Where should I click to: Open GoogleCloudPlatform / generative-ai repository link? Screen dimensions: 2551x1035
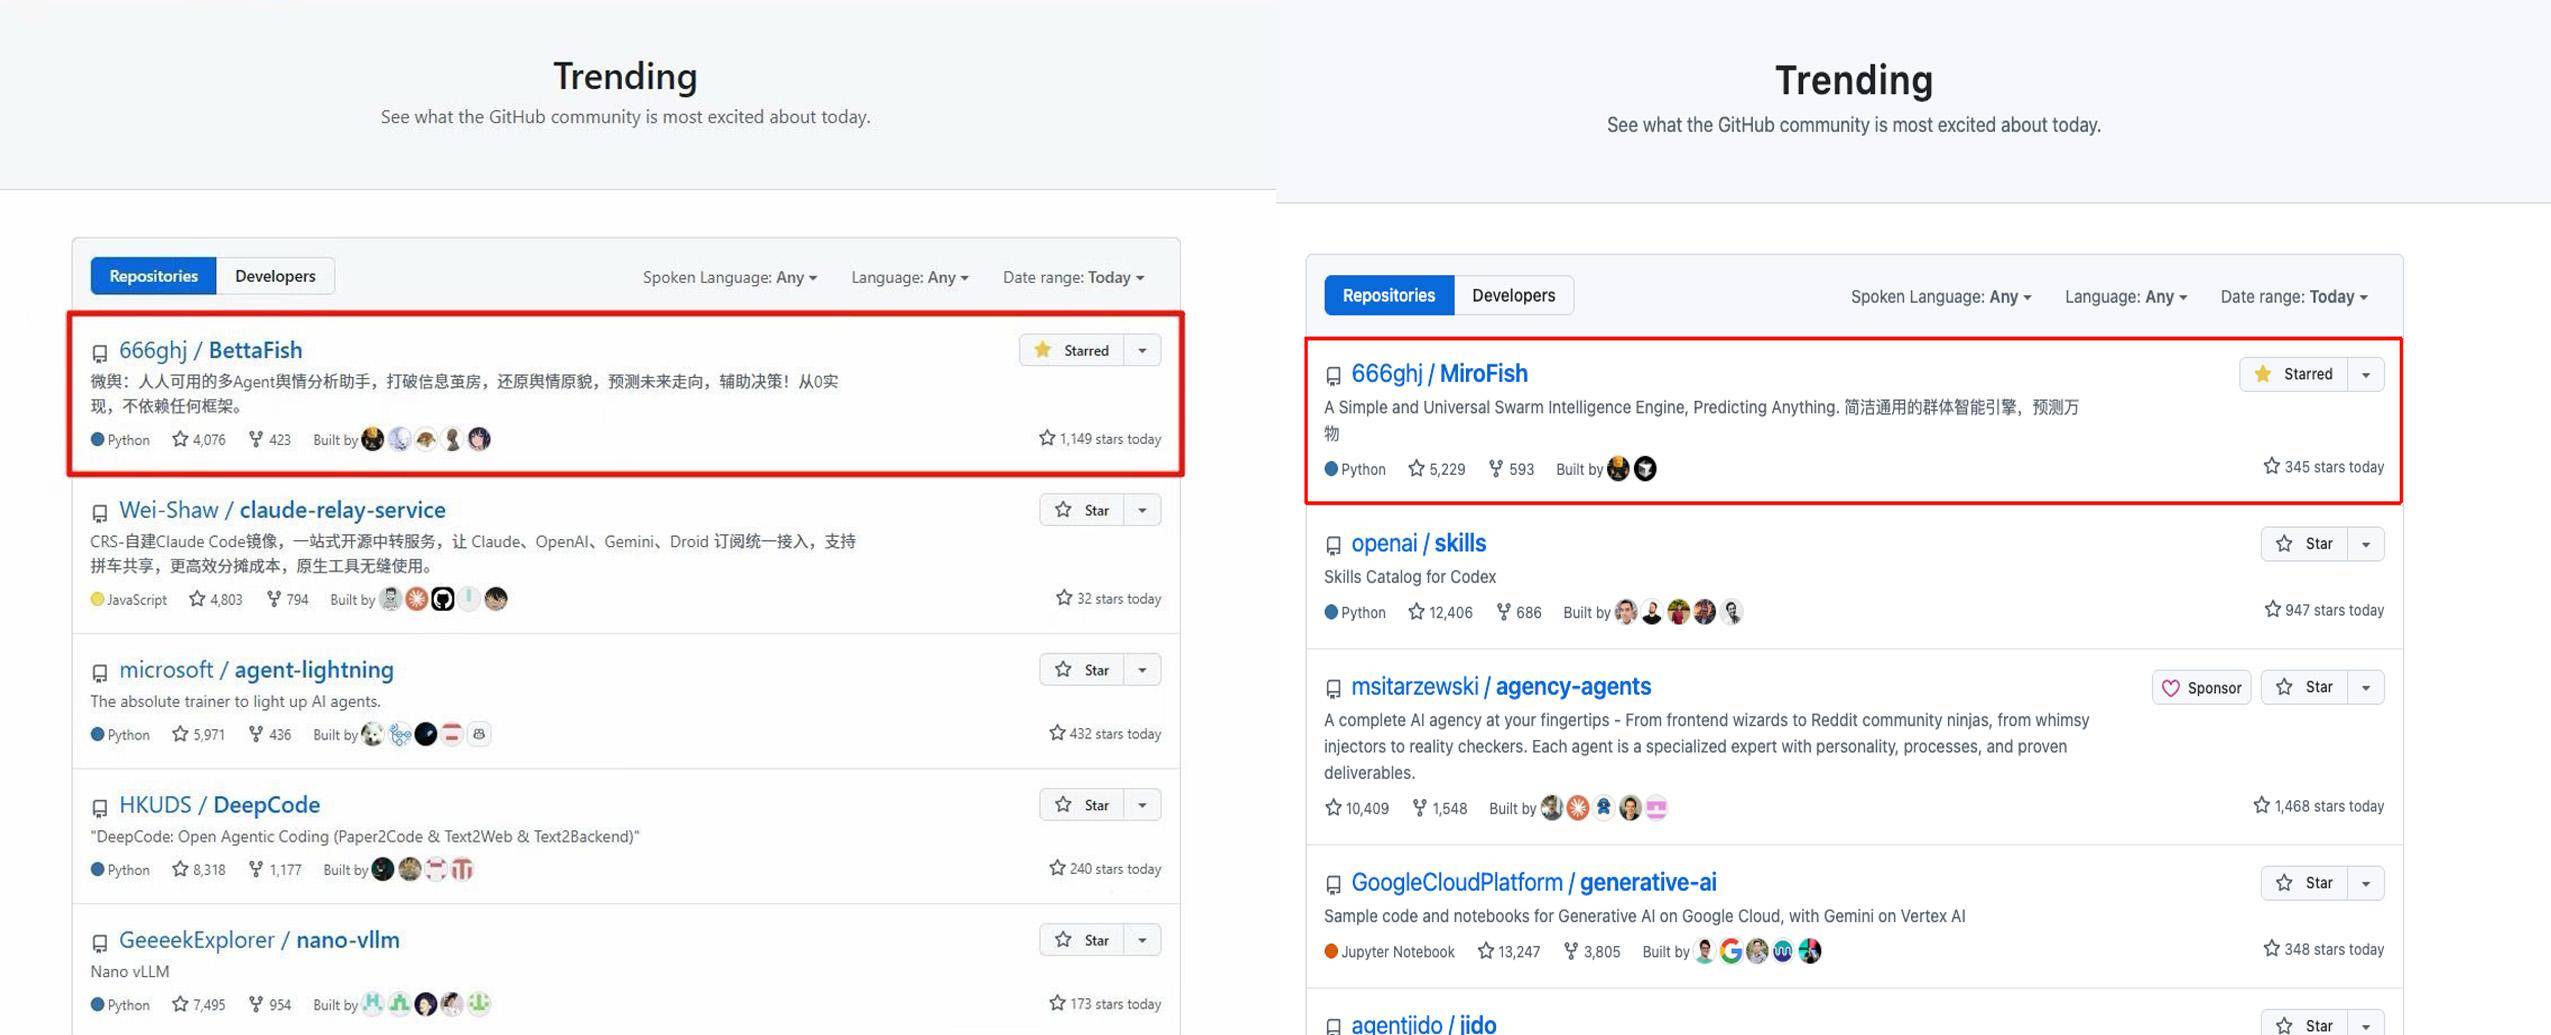(1533, 883)
